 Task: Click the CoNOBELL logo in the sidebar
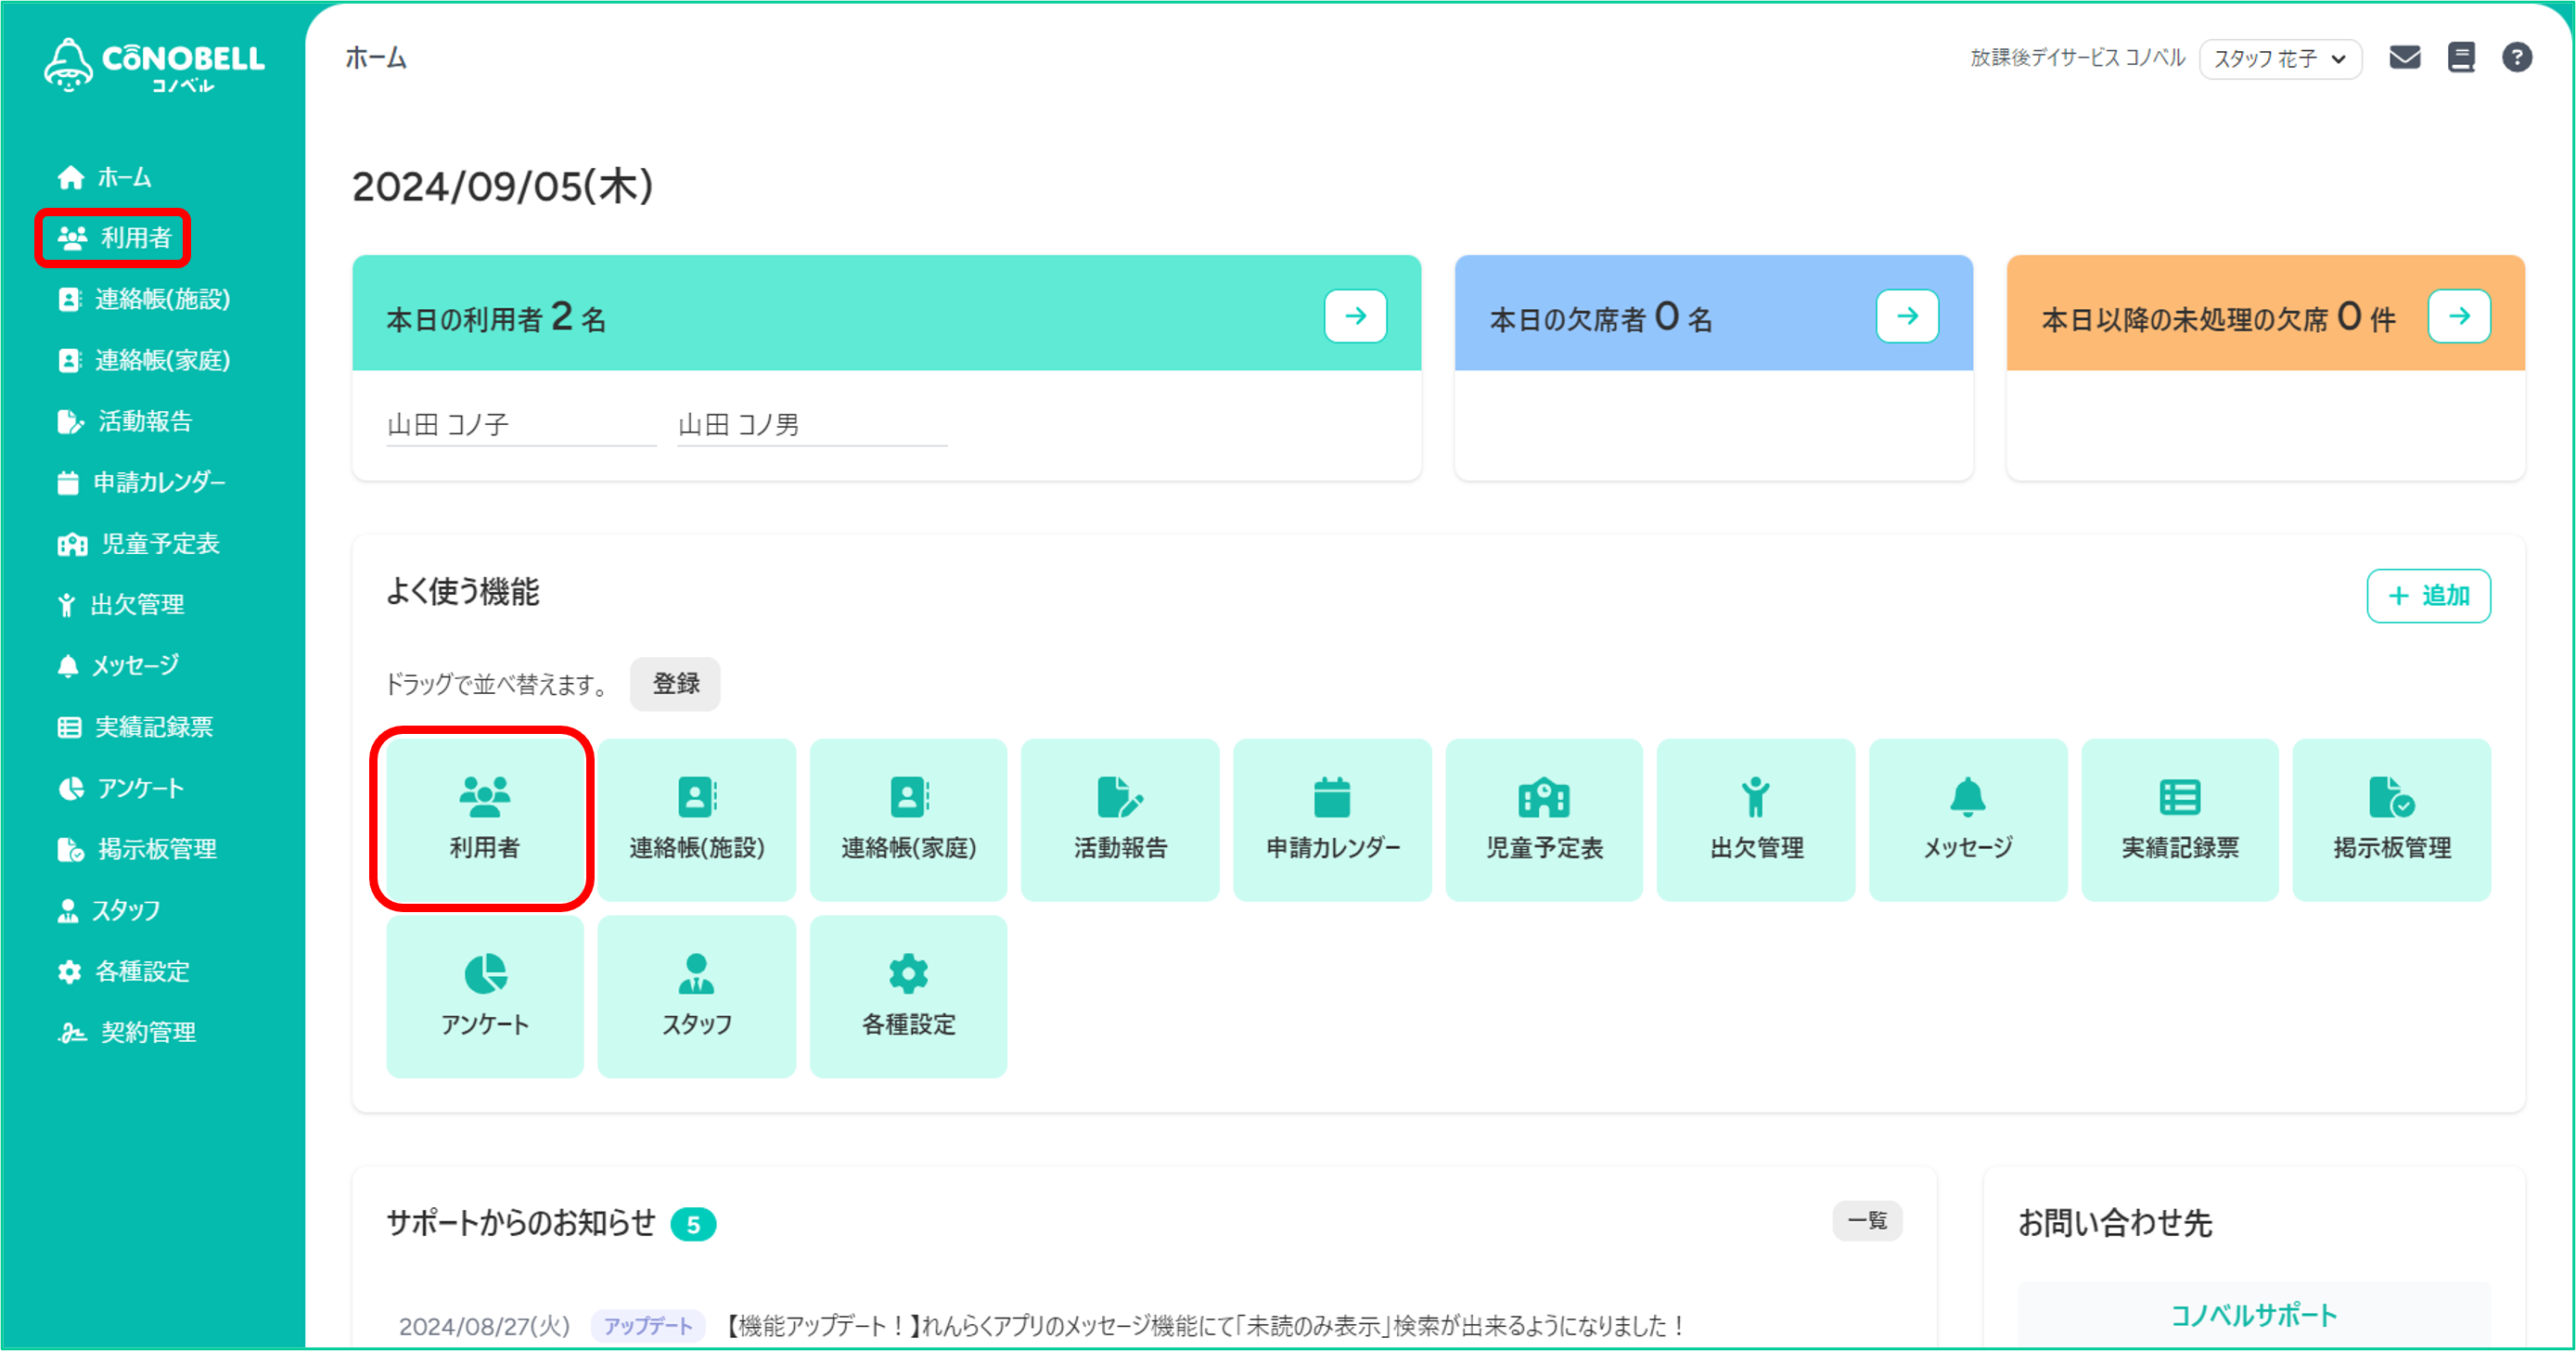coord(154,64)
